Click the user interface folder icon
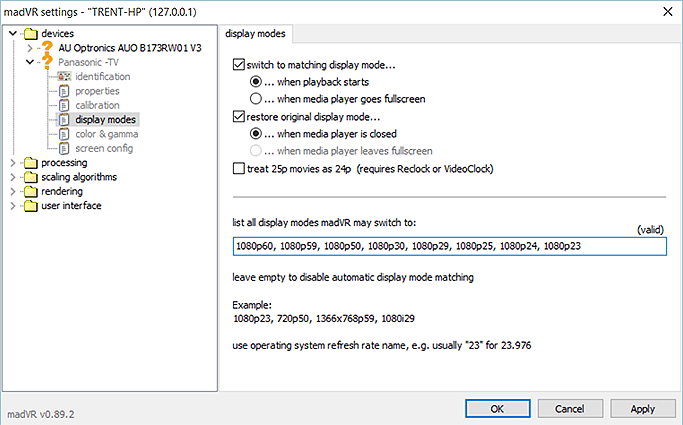This screenshot has width=683, height=425. pyautogui.click(x=30, y=206)
